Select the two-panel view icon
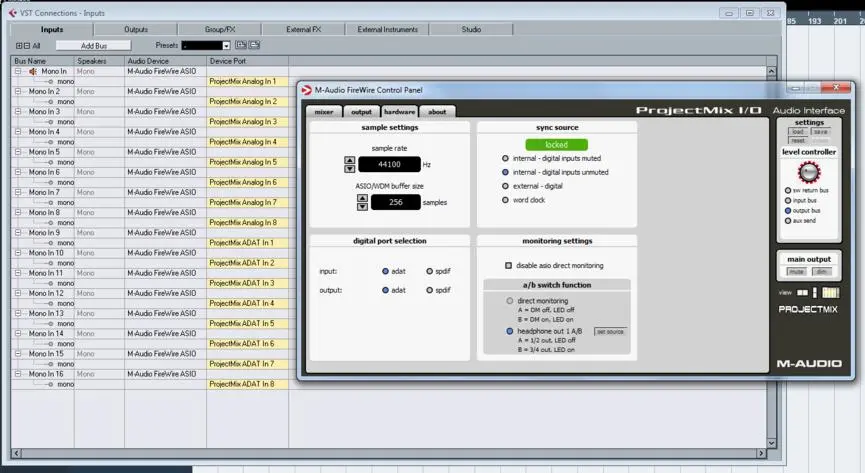This screenshot has height=473, width=865. 803,293
